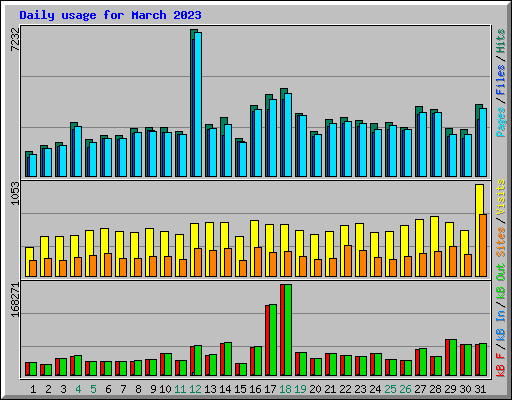The height and width of the screenshot is (400, 512).
Task: Click the 'kB F / kB In / kB Out' legend
Action: [x=501, y=320]
